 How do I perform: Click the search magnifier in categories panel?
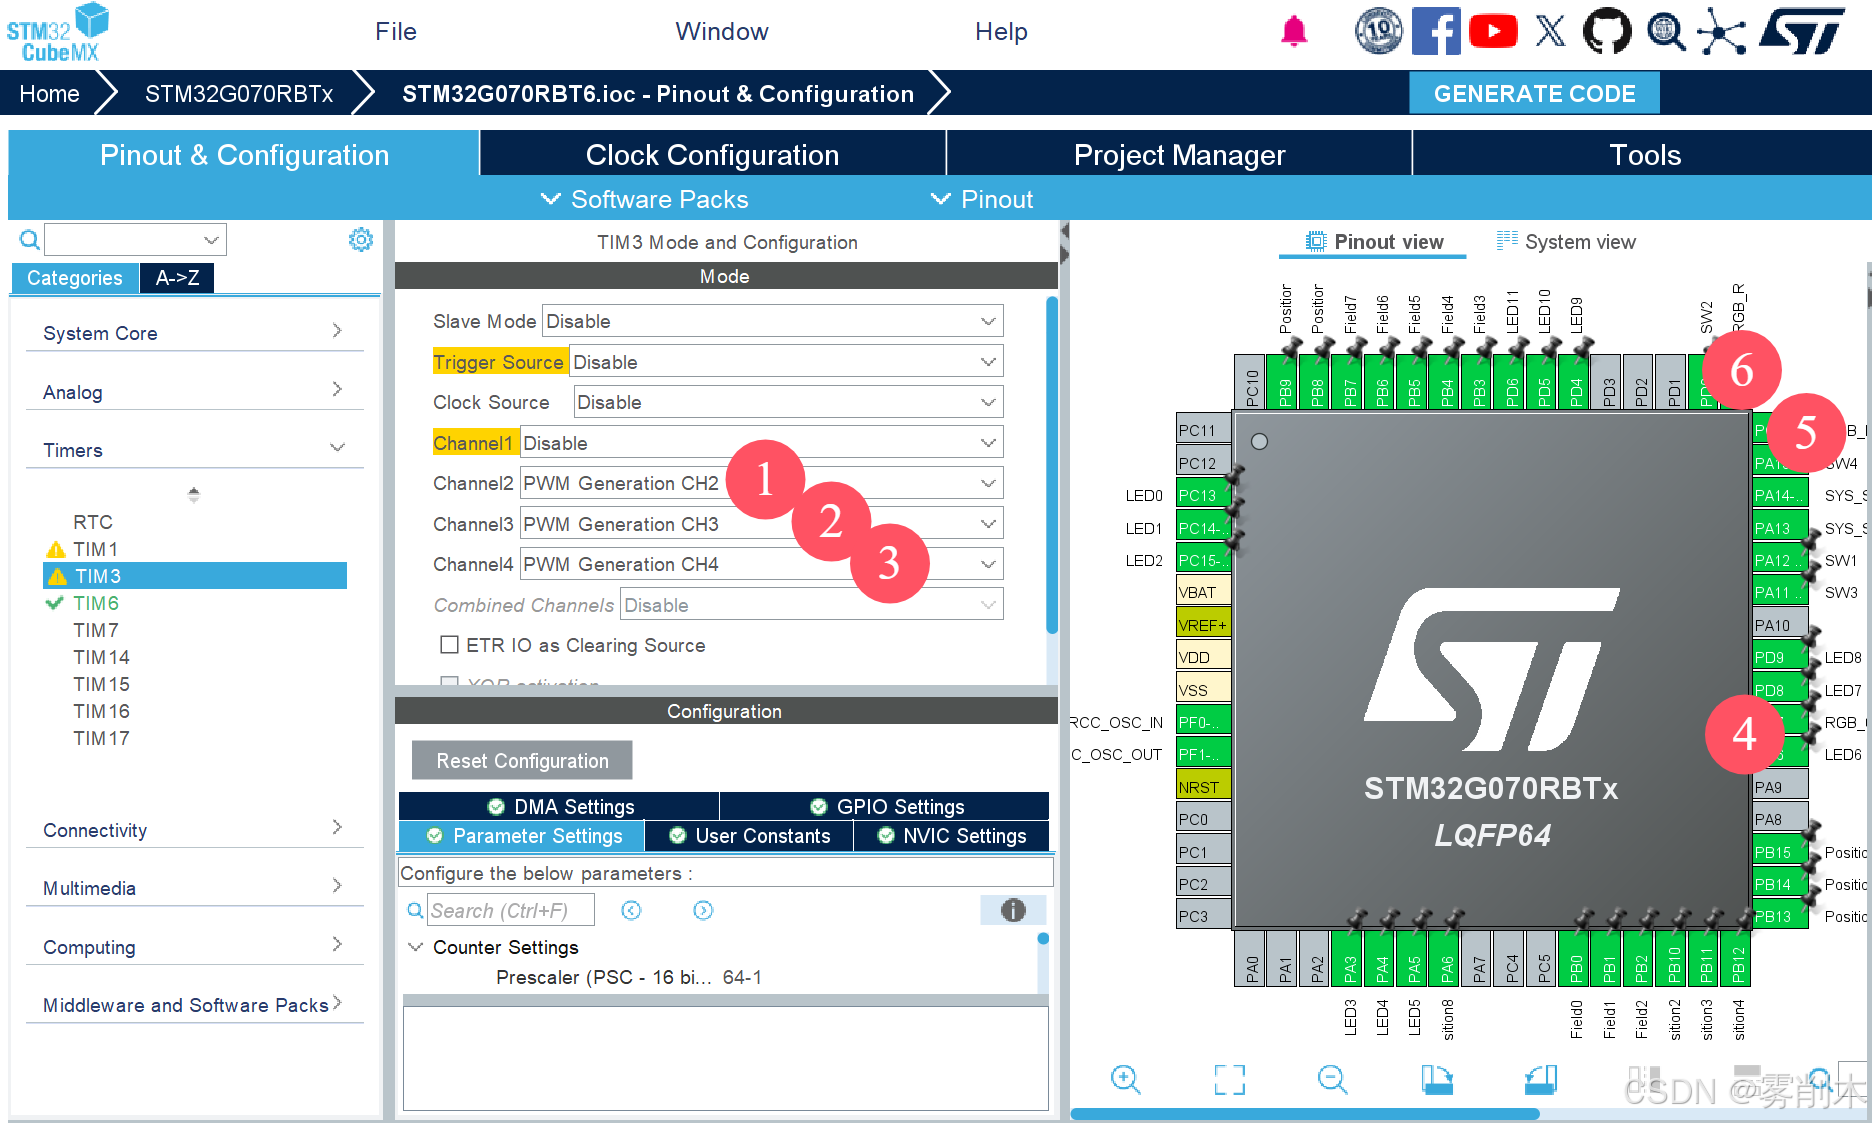30,240
